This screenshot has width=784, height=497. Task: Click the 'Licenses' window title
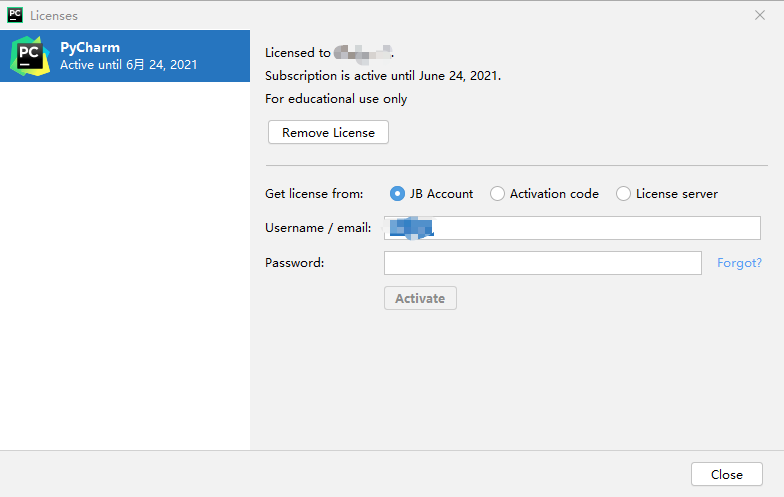(54, 16)
